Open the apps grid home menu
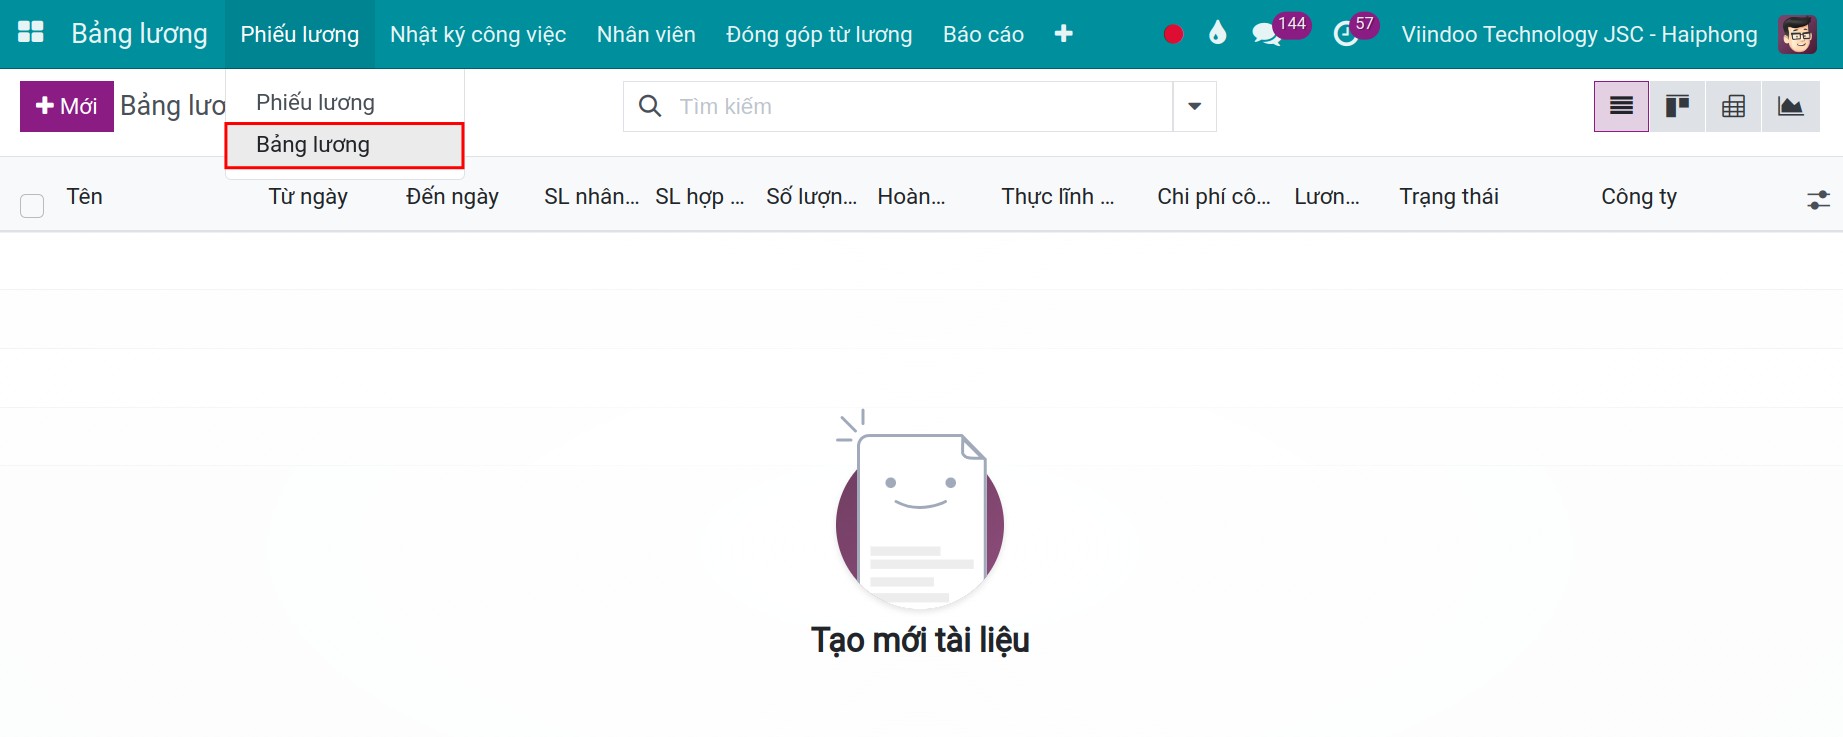Image resolution: width=1843 pixels, height=737 pixels. click(x=31, y=32)
